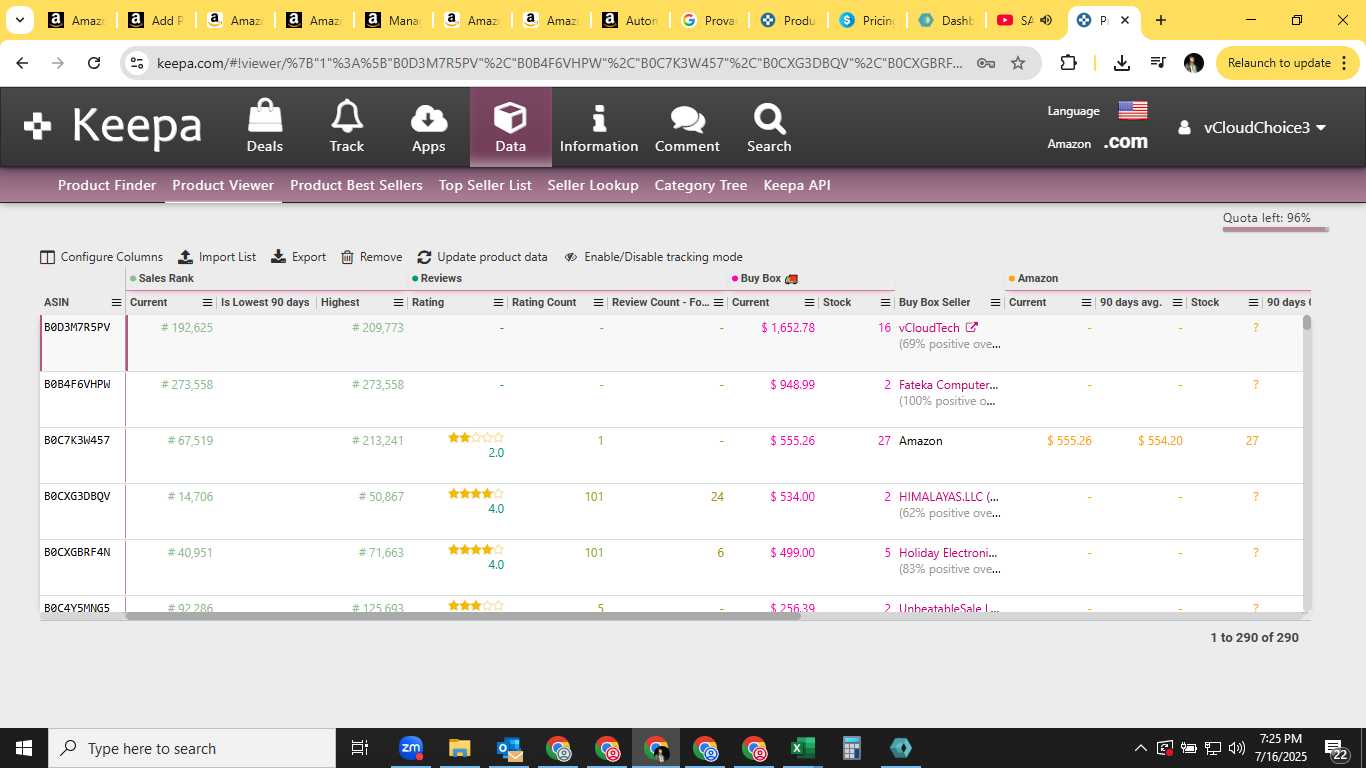Reload the browser page
The width and height of the screenshot is (1366, 768).
94,63
